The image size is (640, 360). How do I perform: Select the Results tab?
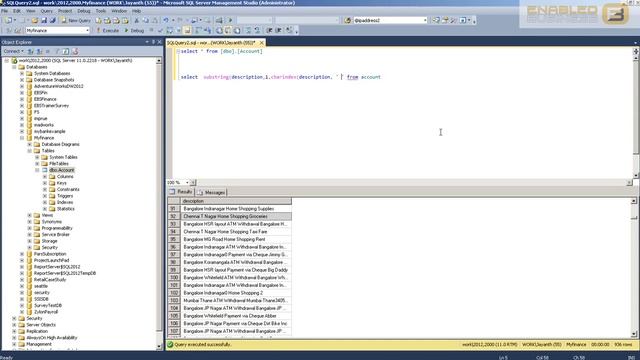point(181,192)
